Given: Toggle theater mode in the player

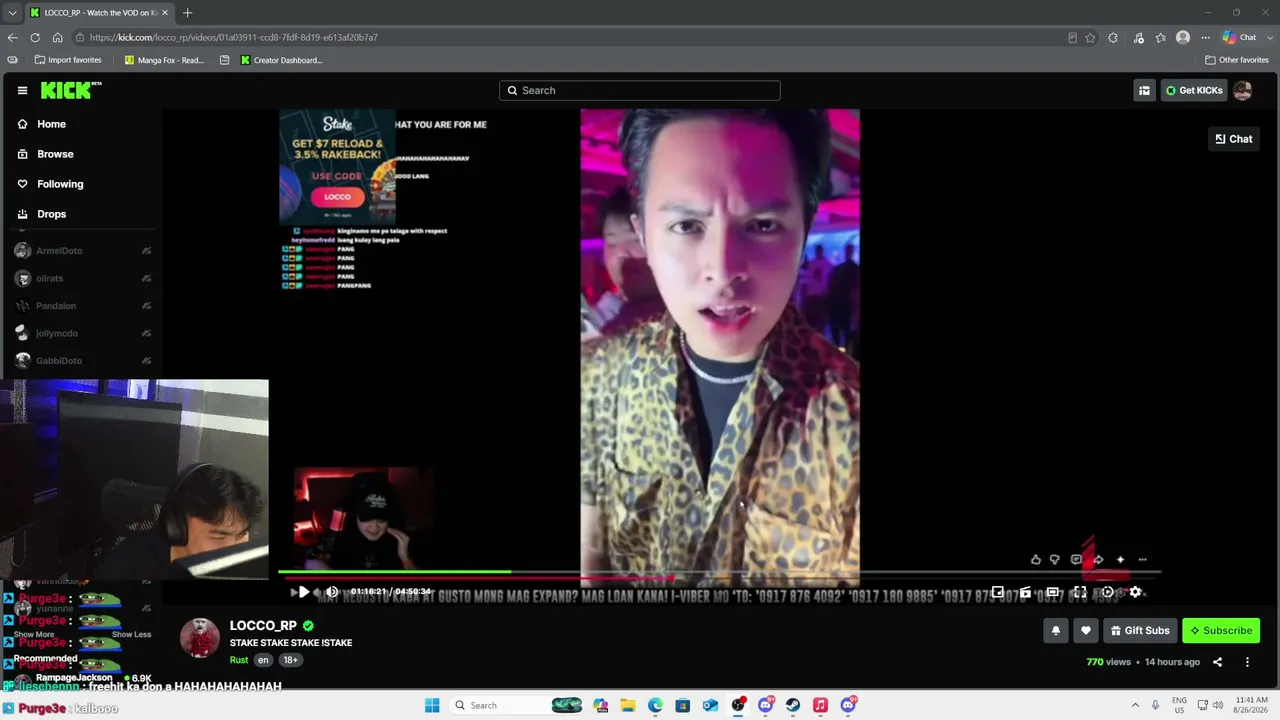Looking at the screenshot, I should pos(1053,592).
